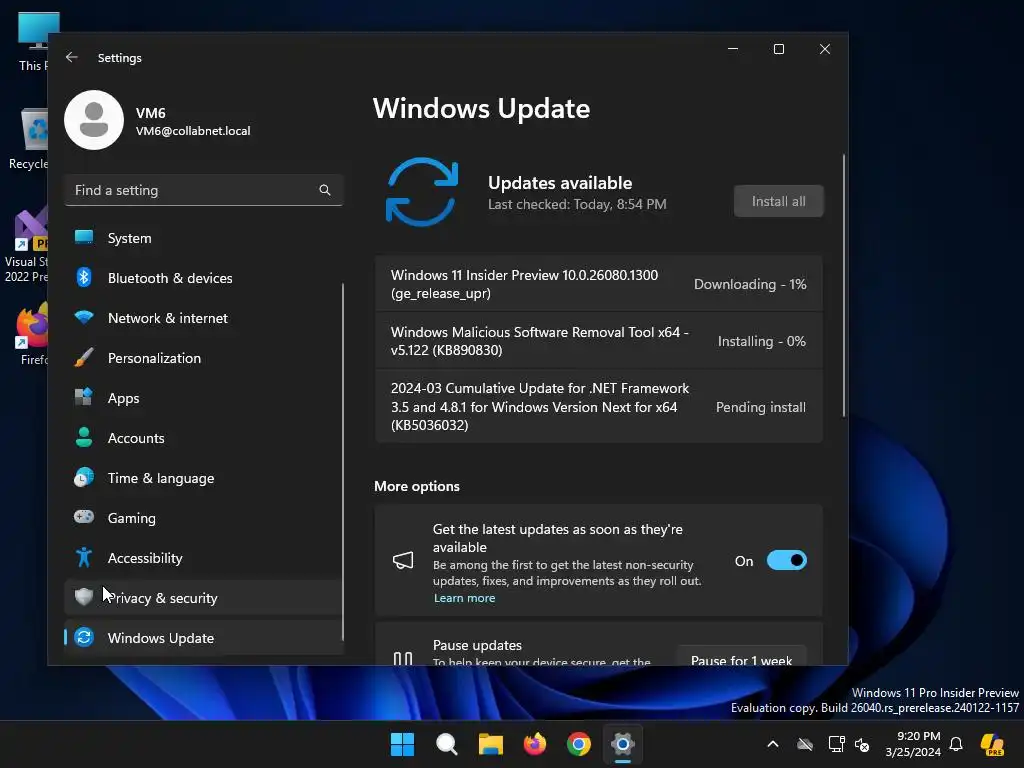The image size is (1024, 768).
Task: Select Personalization in the sidebar
Action: (203, 357)
